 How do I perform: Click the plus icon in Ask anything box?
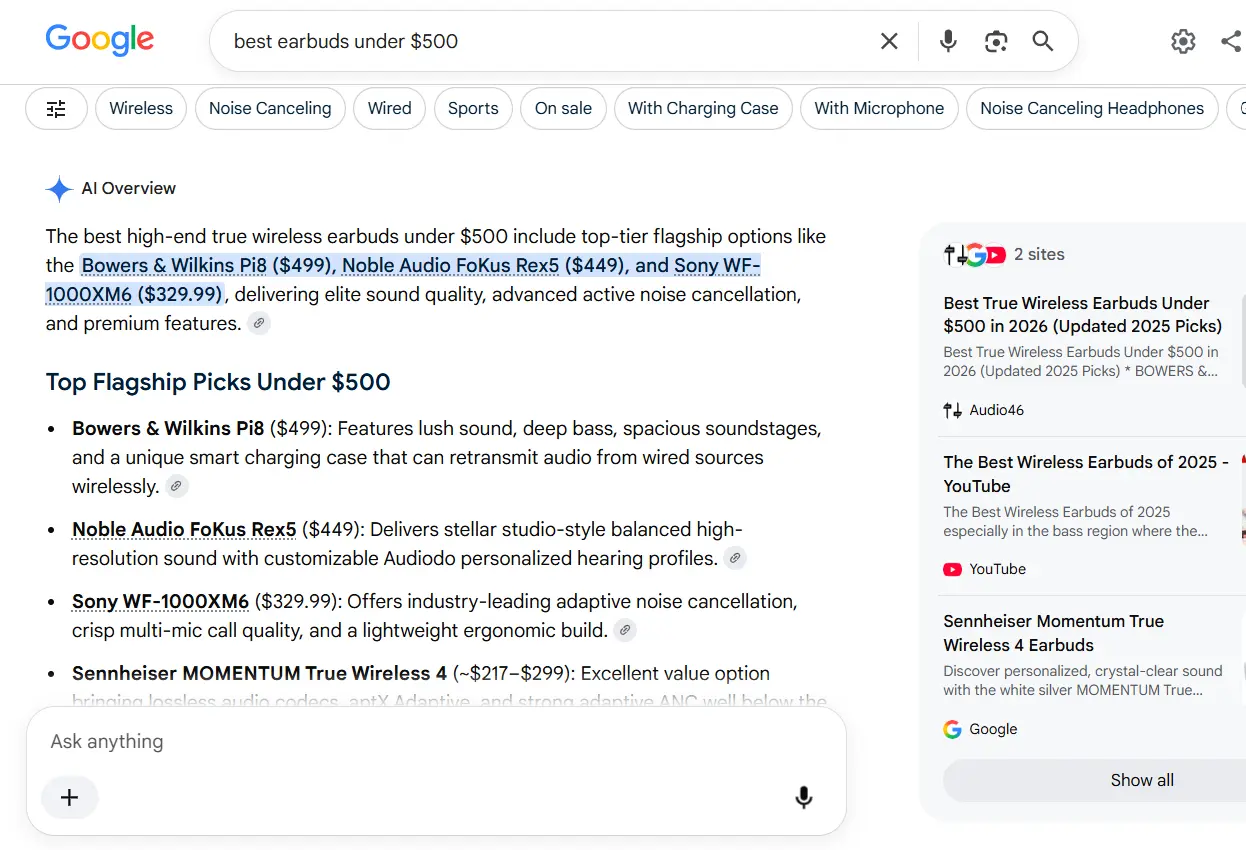[x=69, y=797]
